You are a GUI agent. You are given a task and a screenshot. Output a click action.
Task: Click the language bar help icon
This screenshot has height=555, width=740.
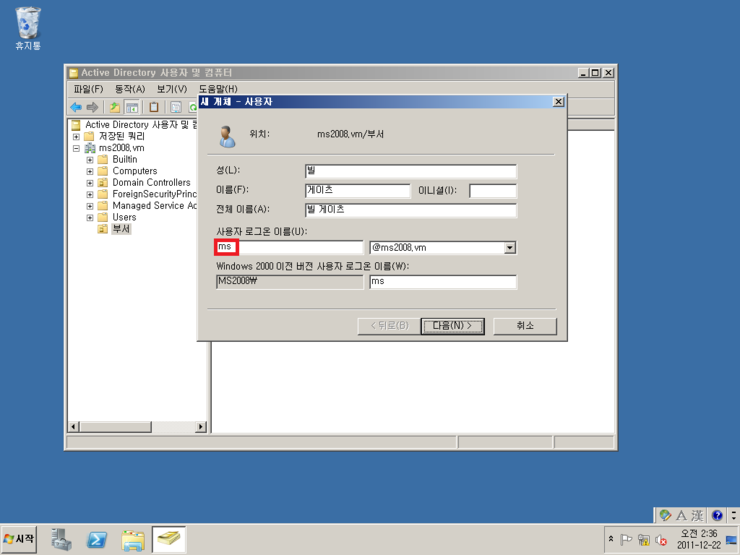(x=717, y=515)
